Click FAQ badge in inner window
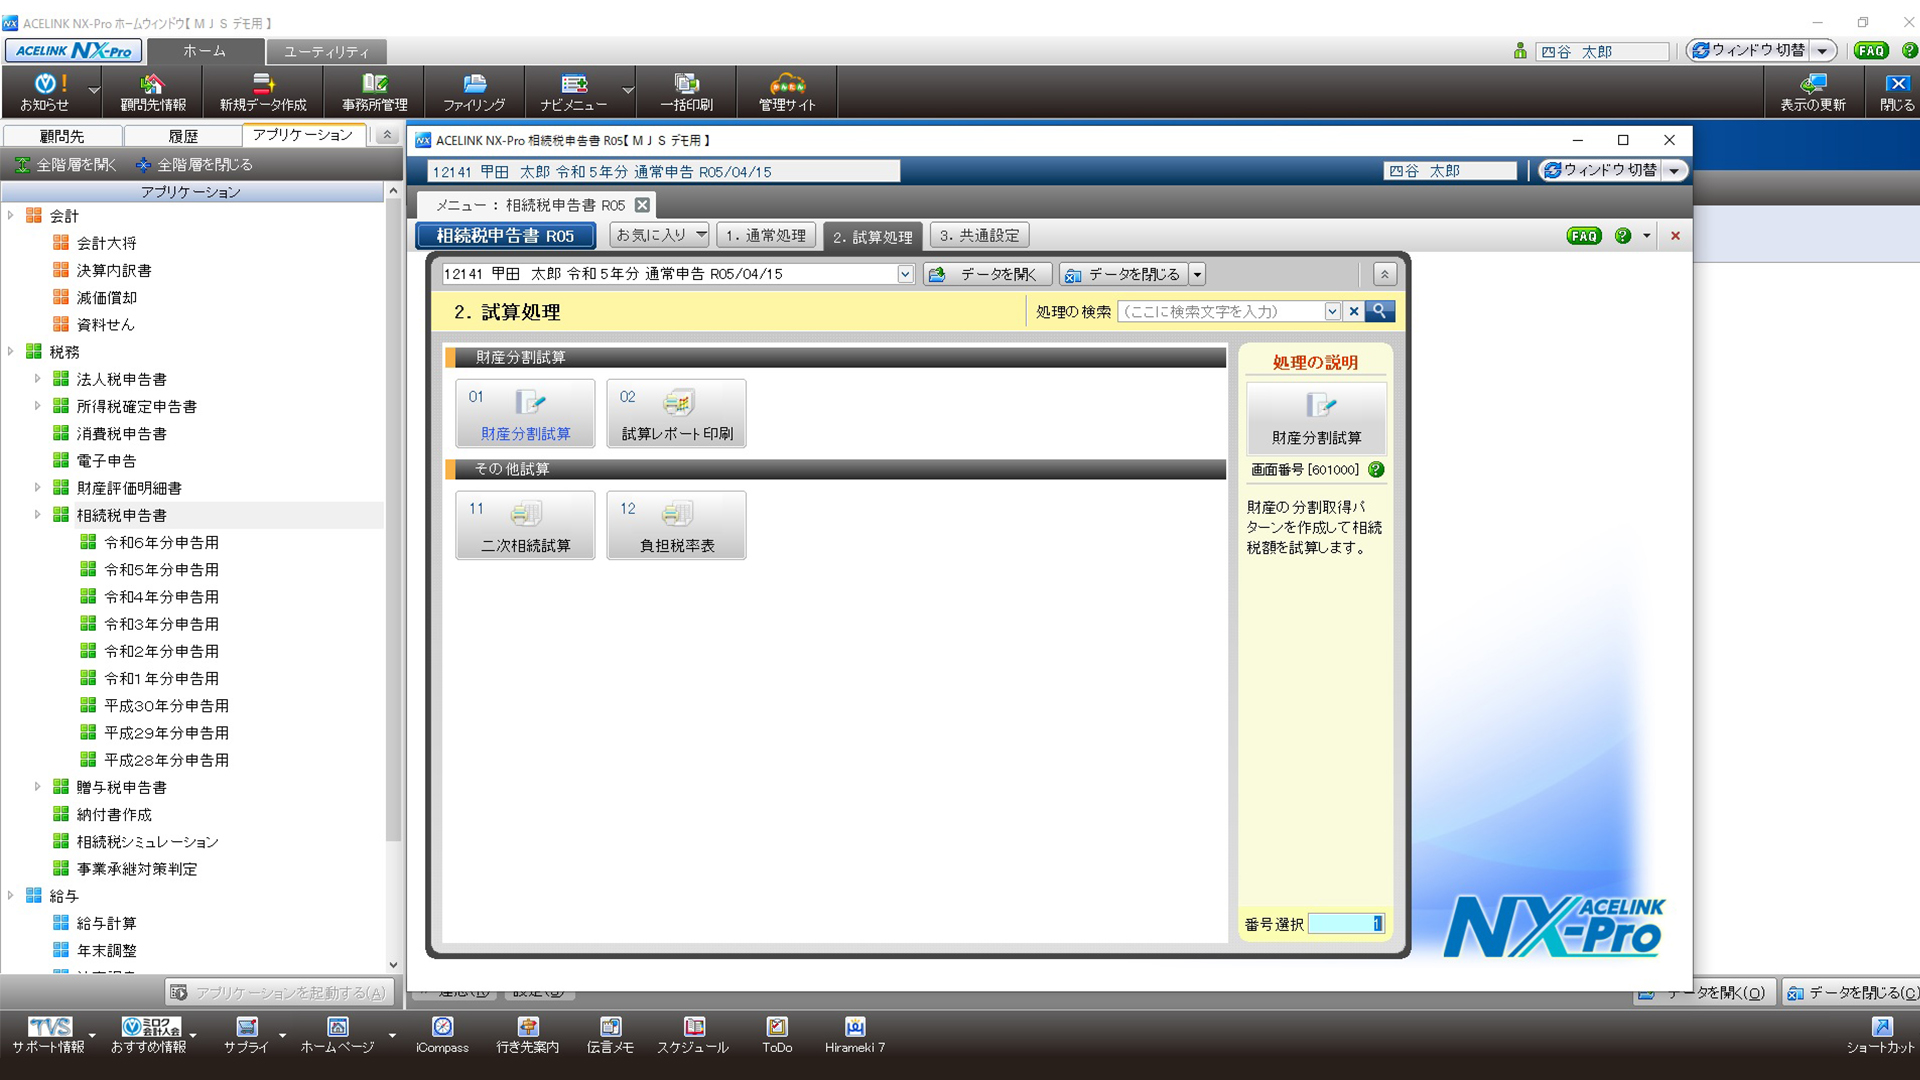 [1584, 236]
